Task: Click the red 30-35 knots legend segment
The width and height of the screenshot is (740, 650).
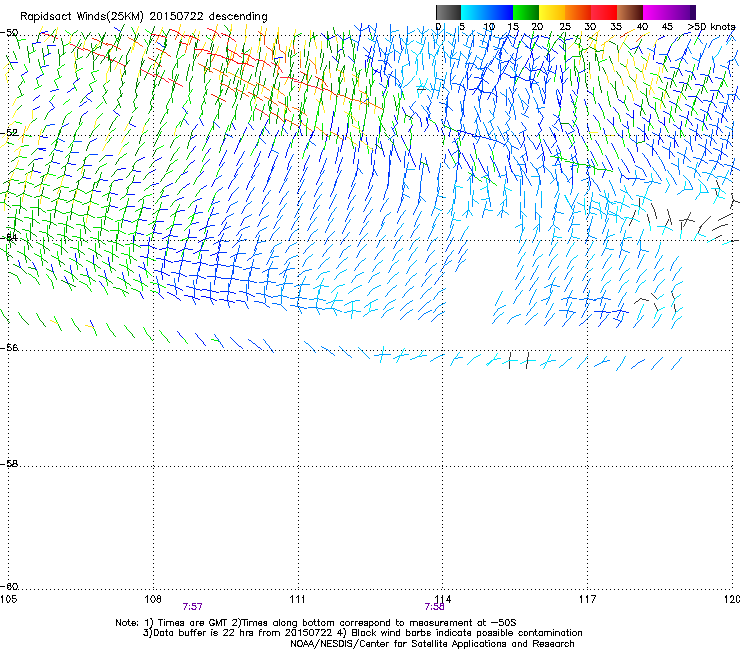Action: [x=604, y=12]
